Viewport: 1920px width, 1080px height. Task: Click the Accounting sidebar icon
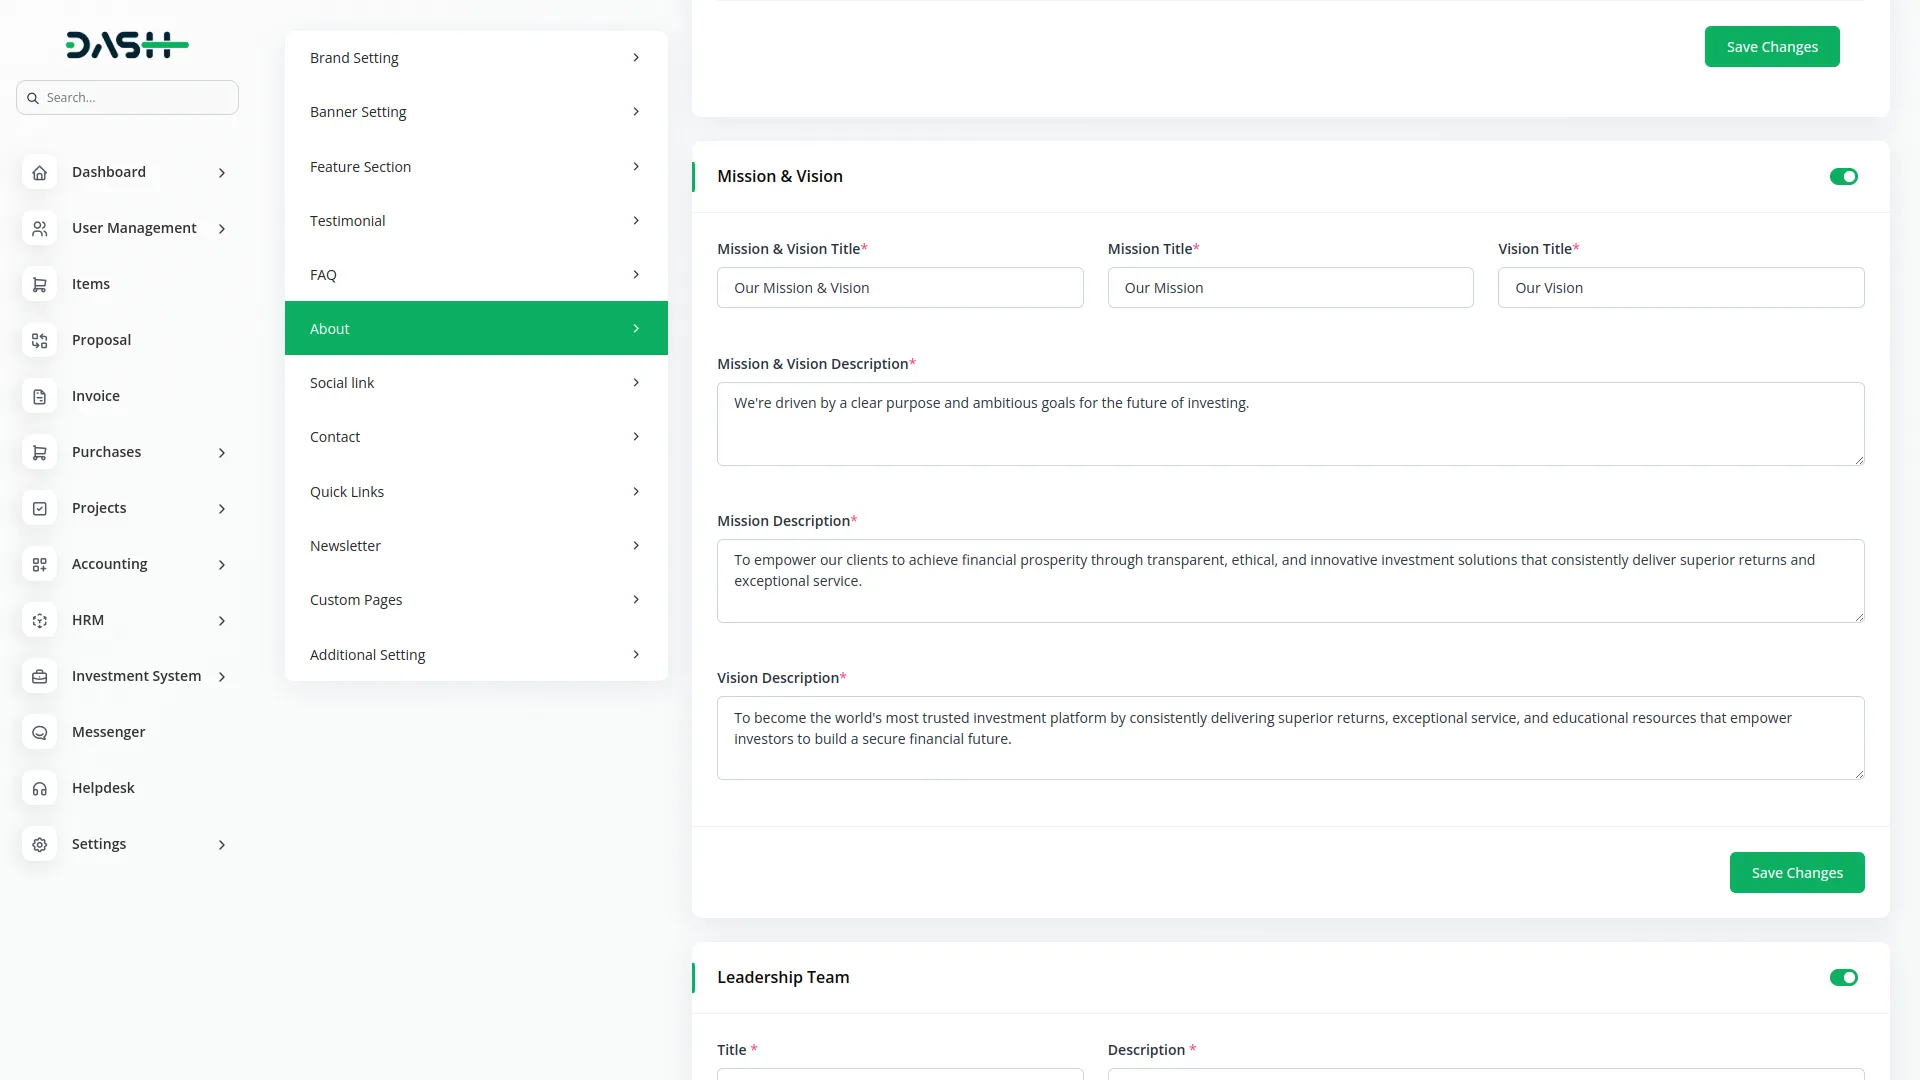[x=39, y=565]
